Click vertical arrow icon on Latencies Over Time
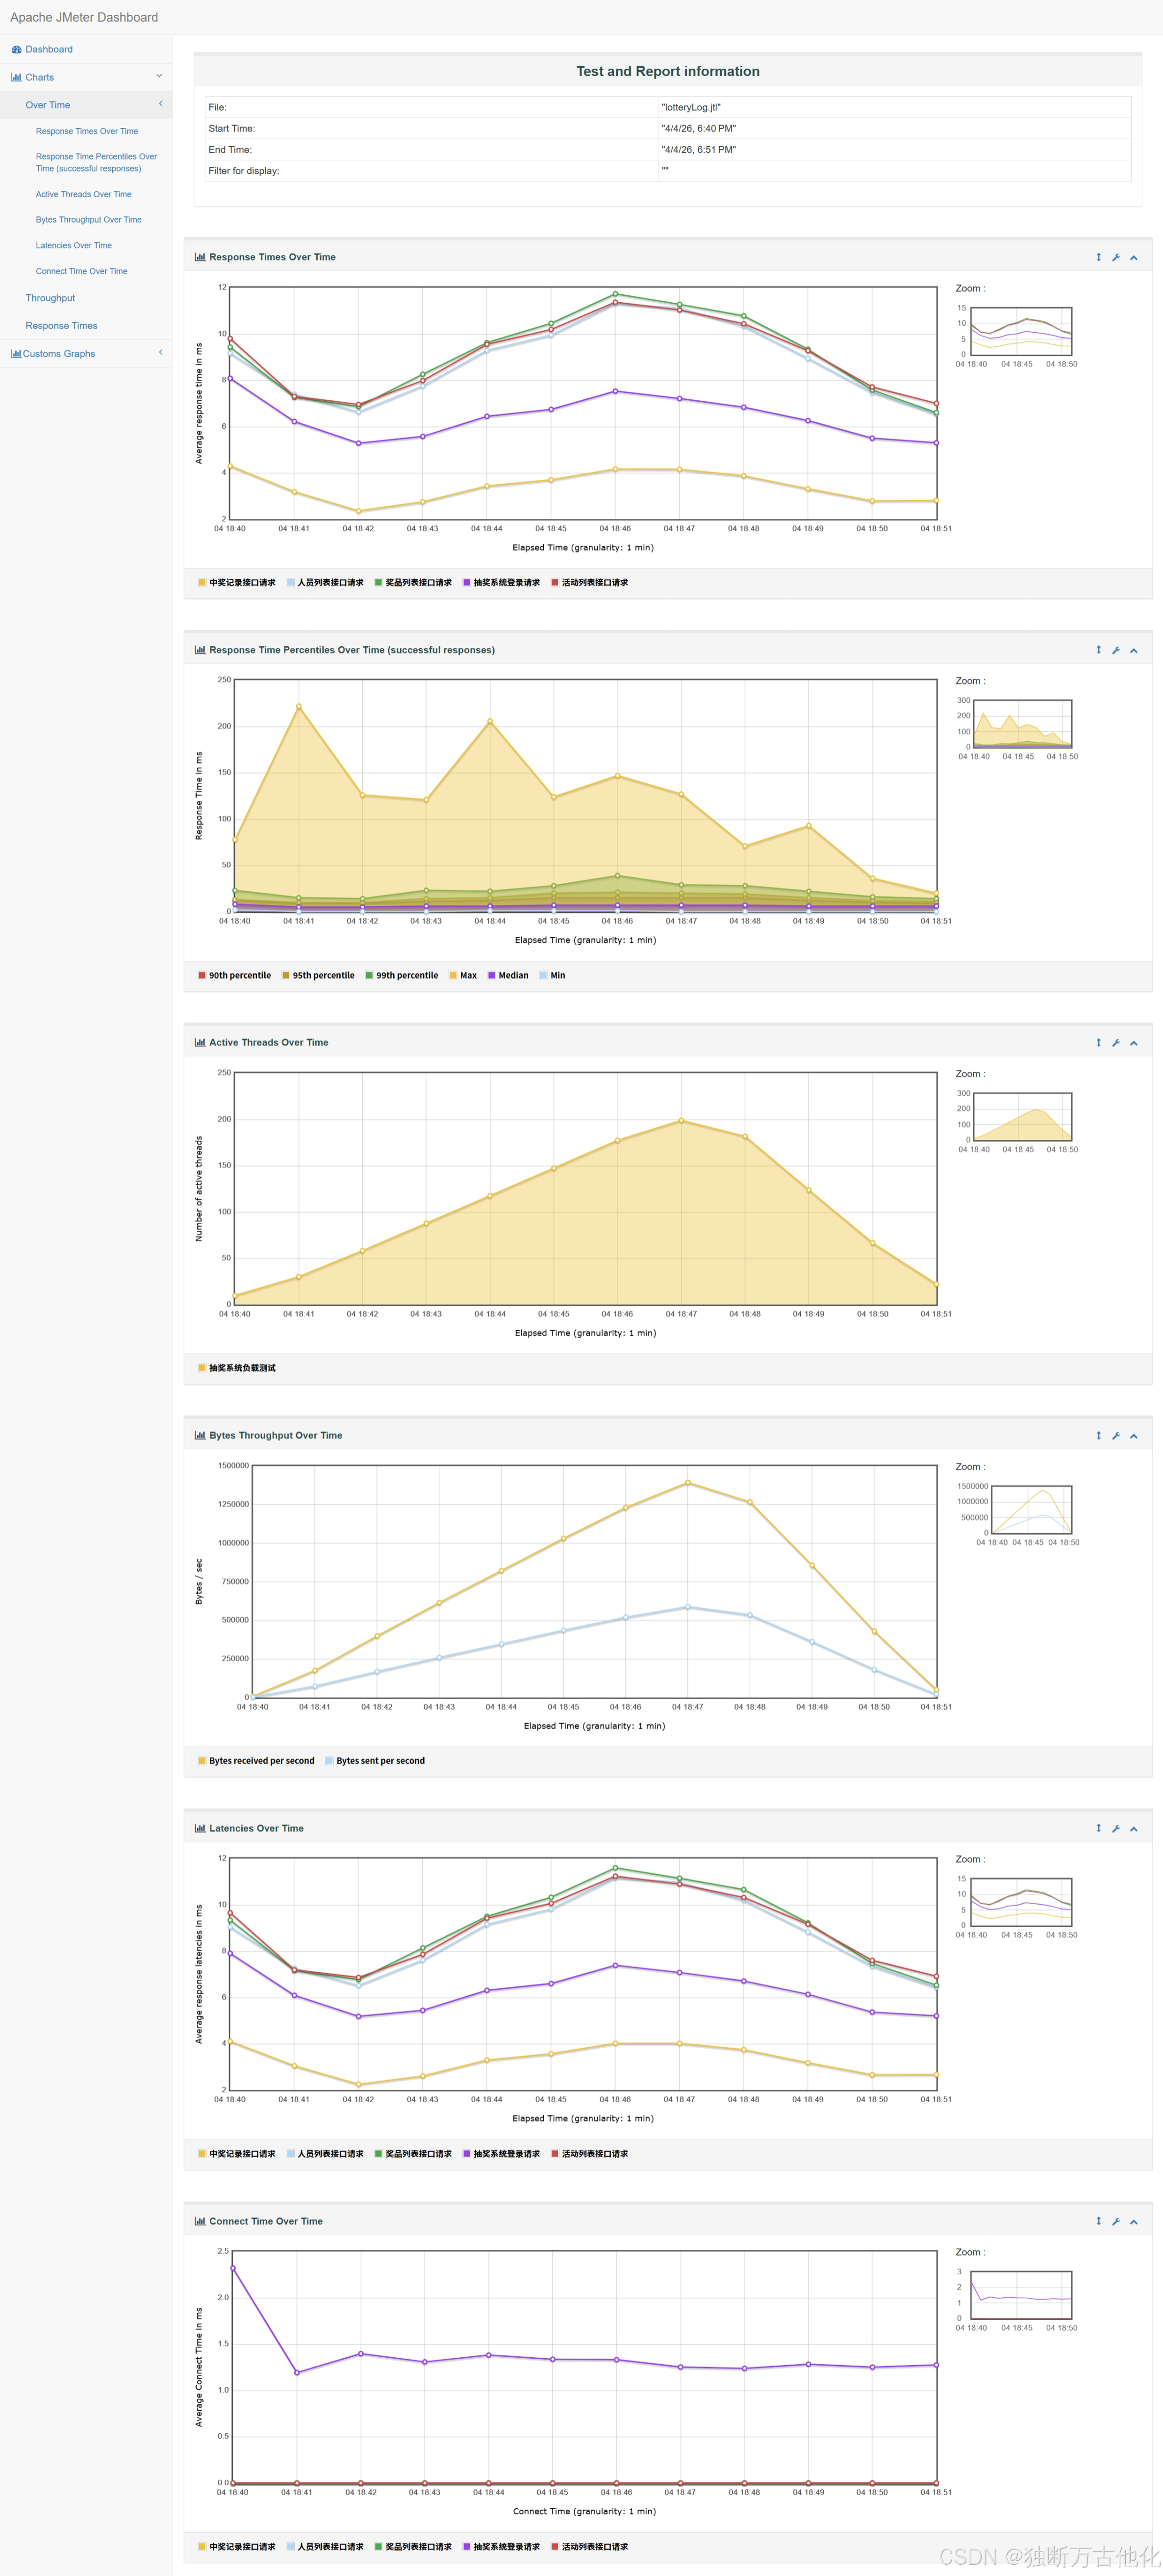Image resolution: width=1163 pixels, height=2576 pixels. click(1098, 1828)
